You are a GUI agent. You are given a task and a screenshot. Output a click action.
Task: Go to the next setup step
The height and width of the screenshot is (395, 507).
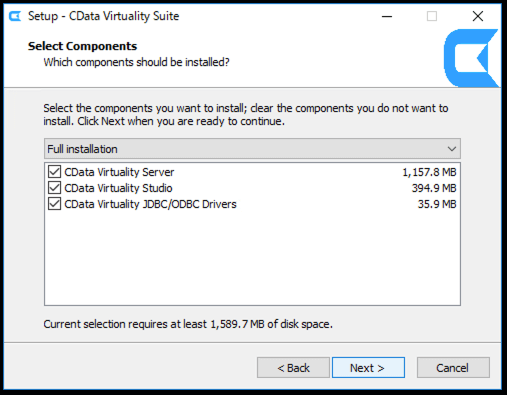(368, 368)
